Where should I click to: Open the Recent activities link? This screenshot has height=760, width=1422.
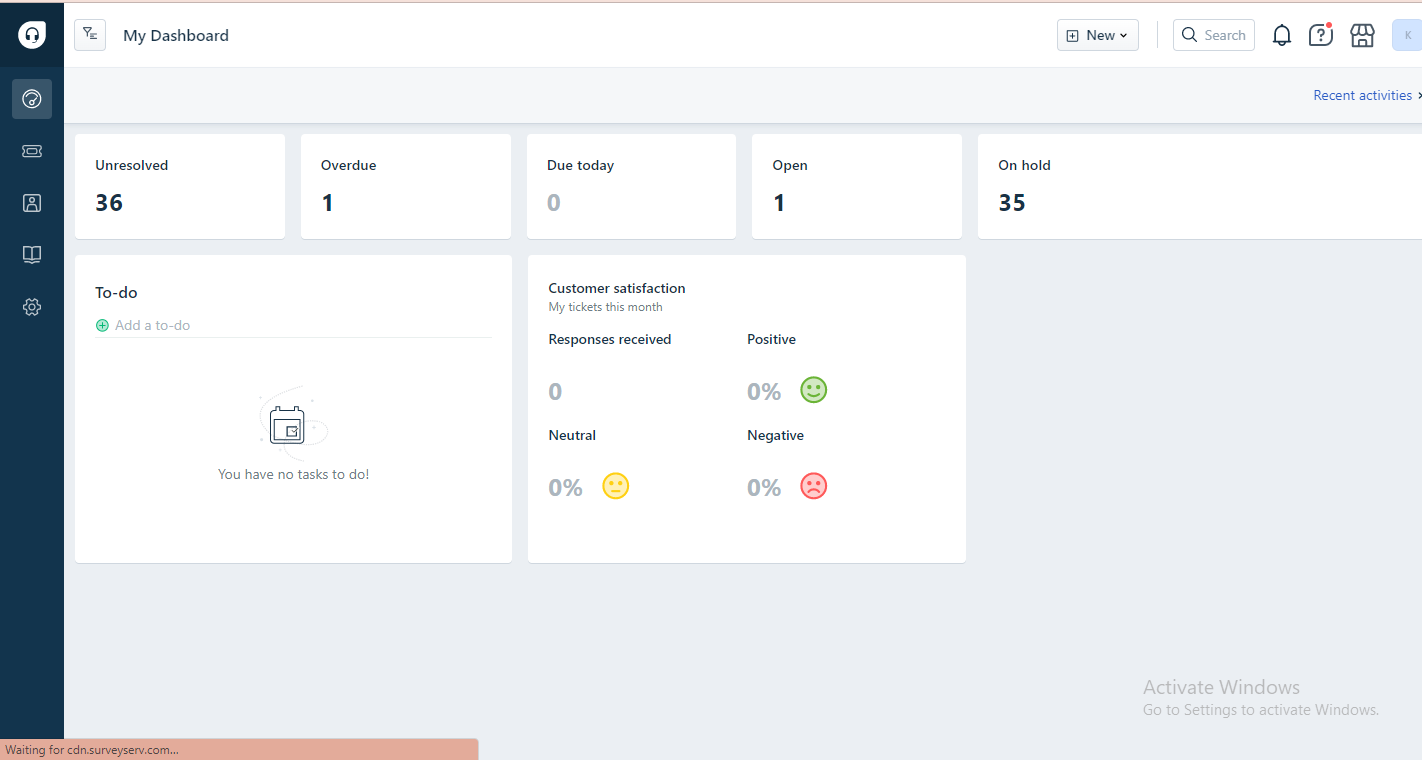pos(1363,95)
